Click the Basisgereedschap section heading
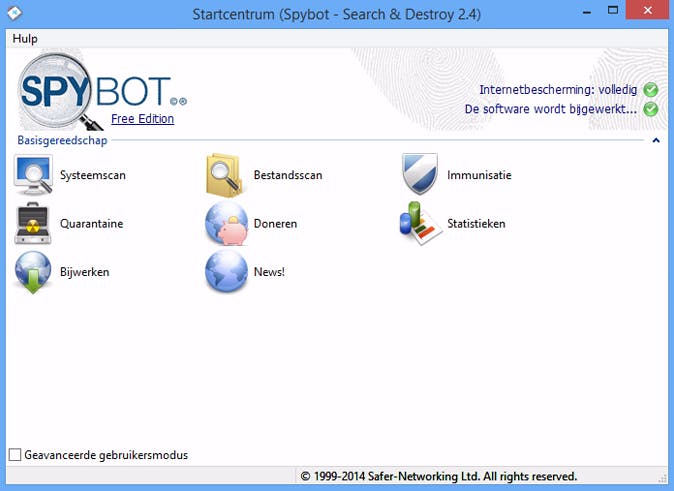This screenshot has height=491, width=674. (x=62, y=140)
